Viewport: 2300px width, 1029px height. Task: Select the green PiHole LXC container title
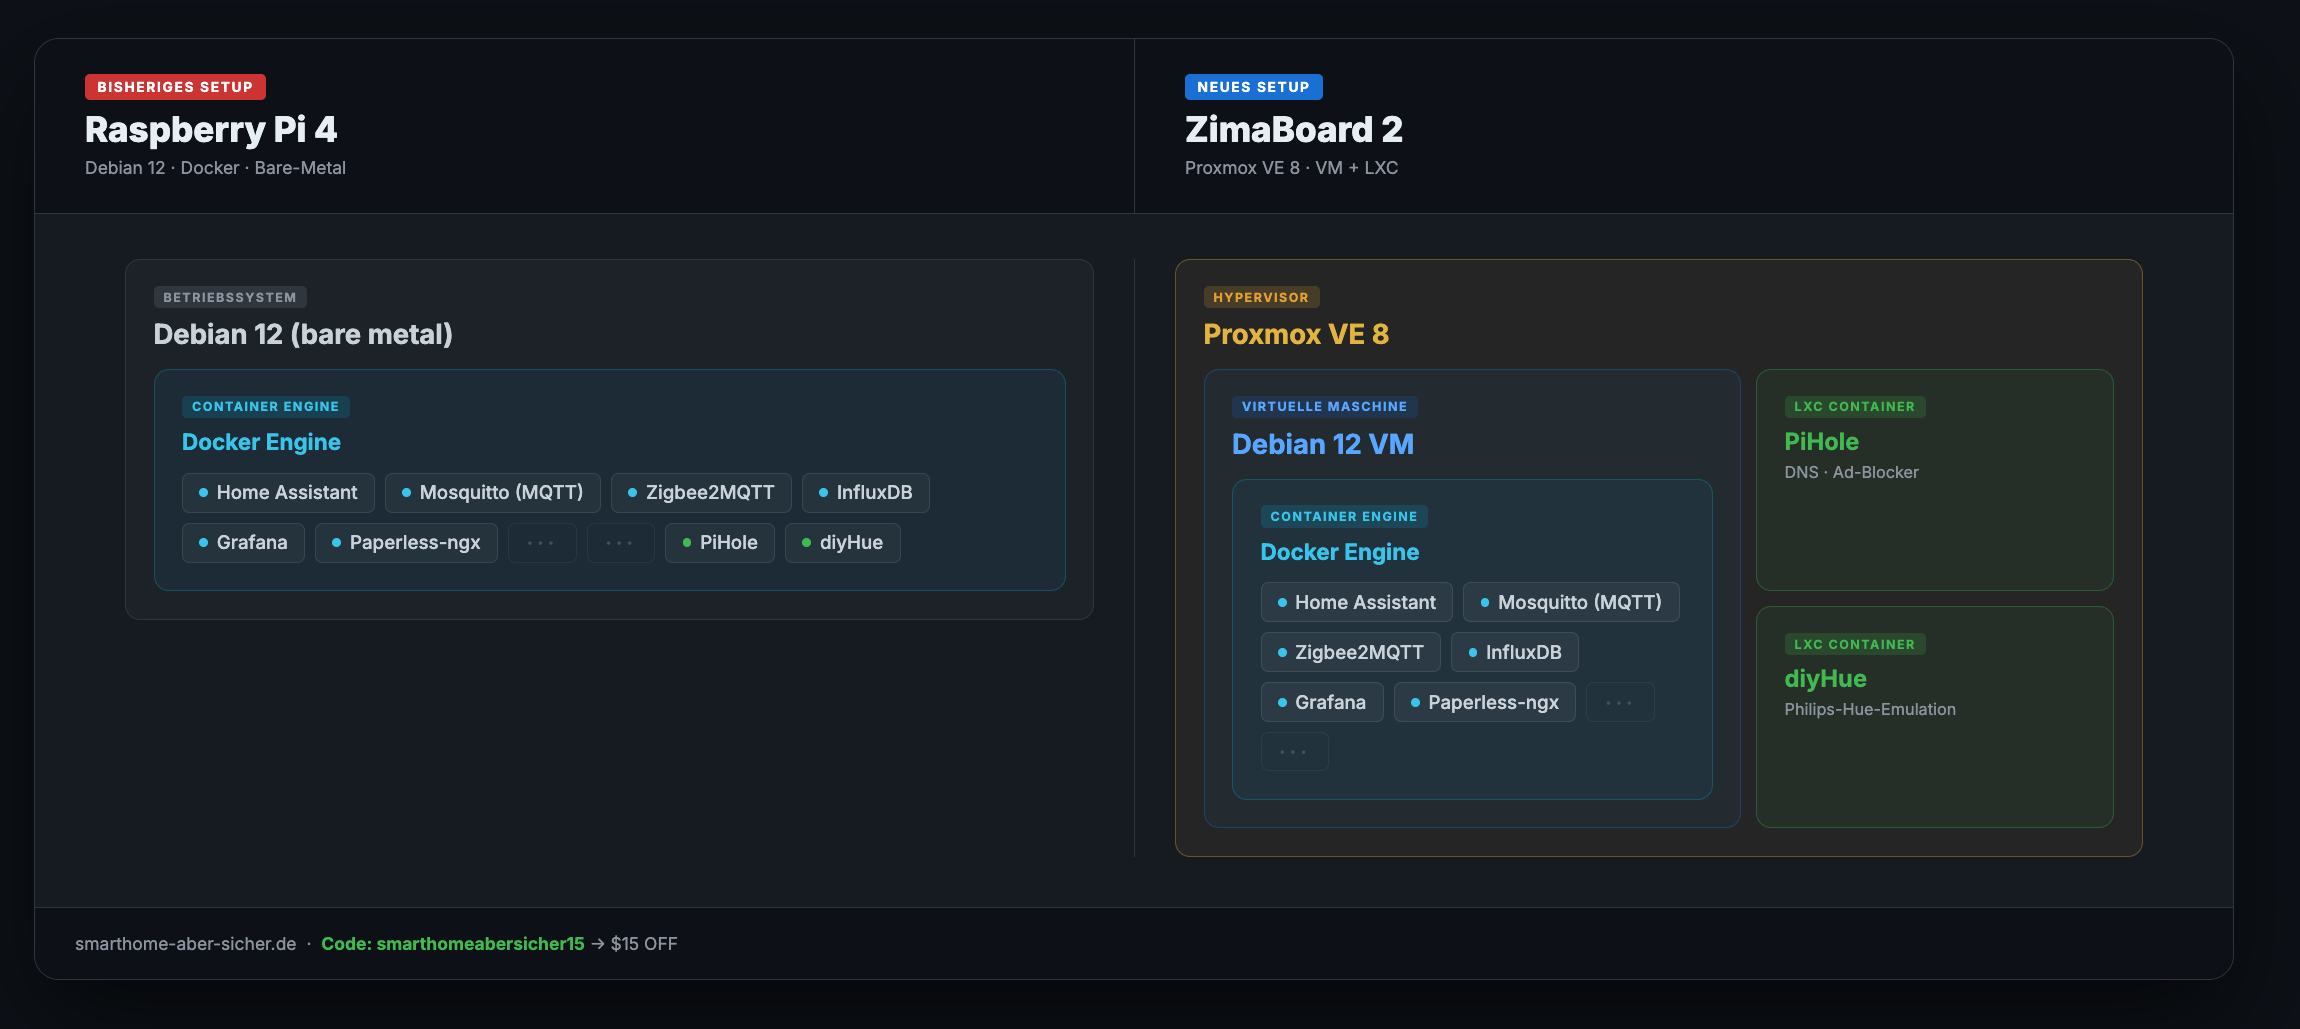pyautogui.click(x=1822, y=442)
